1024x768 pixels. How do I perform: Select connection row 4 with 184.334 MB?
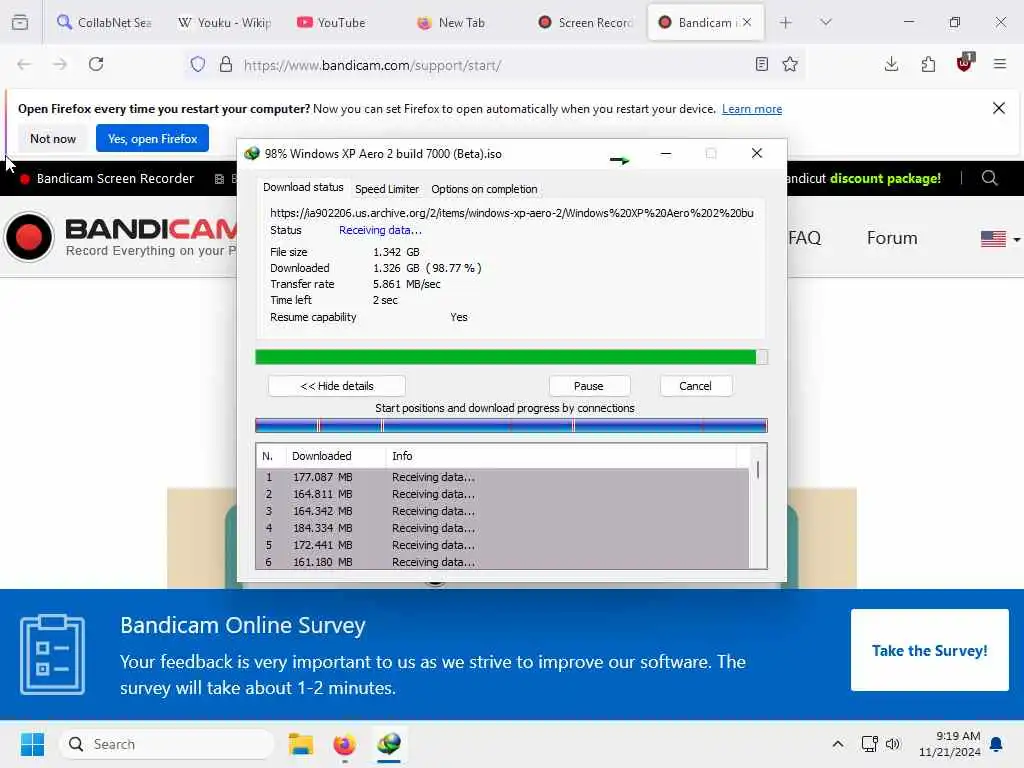502,528
